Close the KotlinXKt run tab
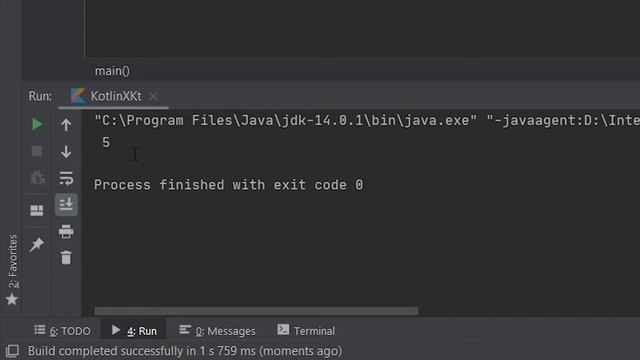The image size is (640, 360). click(153, 96)
